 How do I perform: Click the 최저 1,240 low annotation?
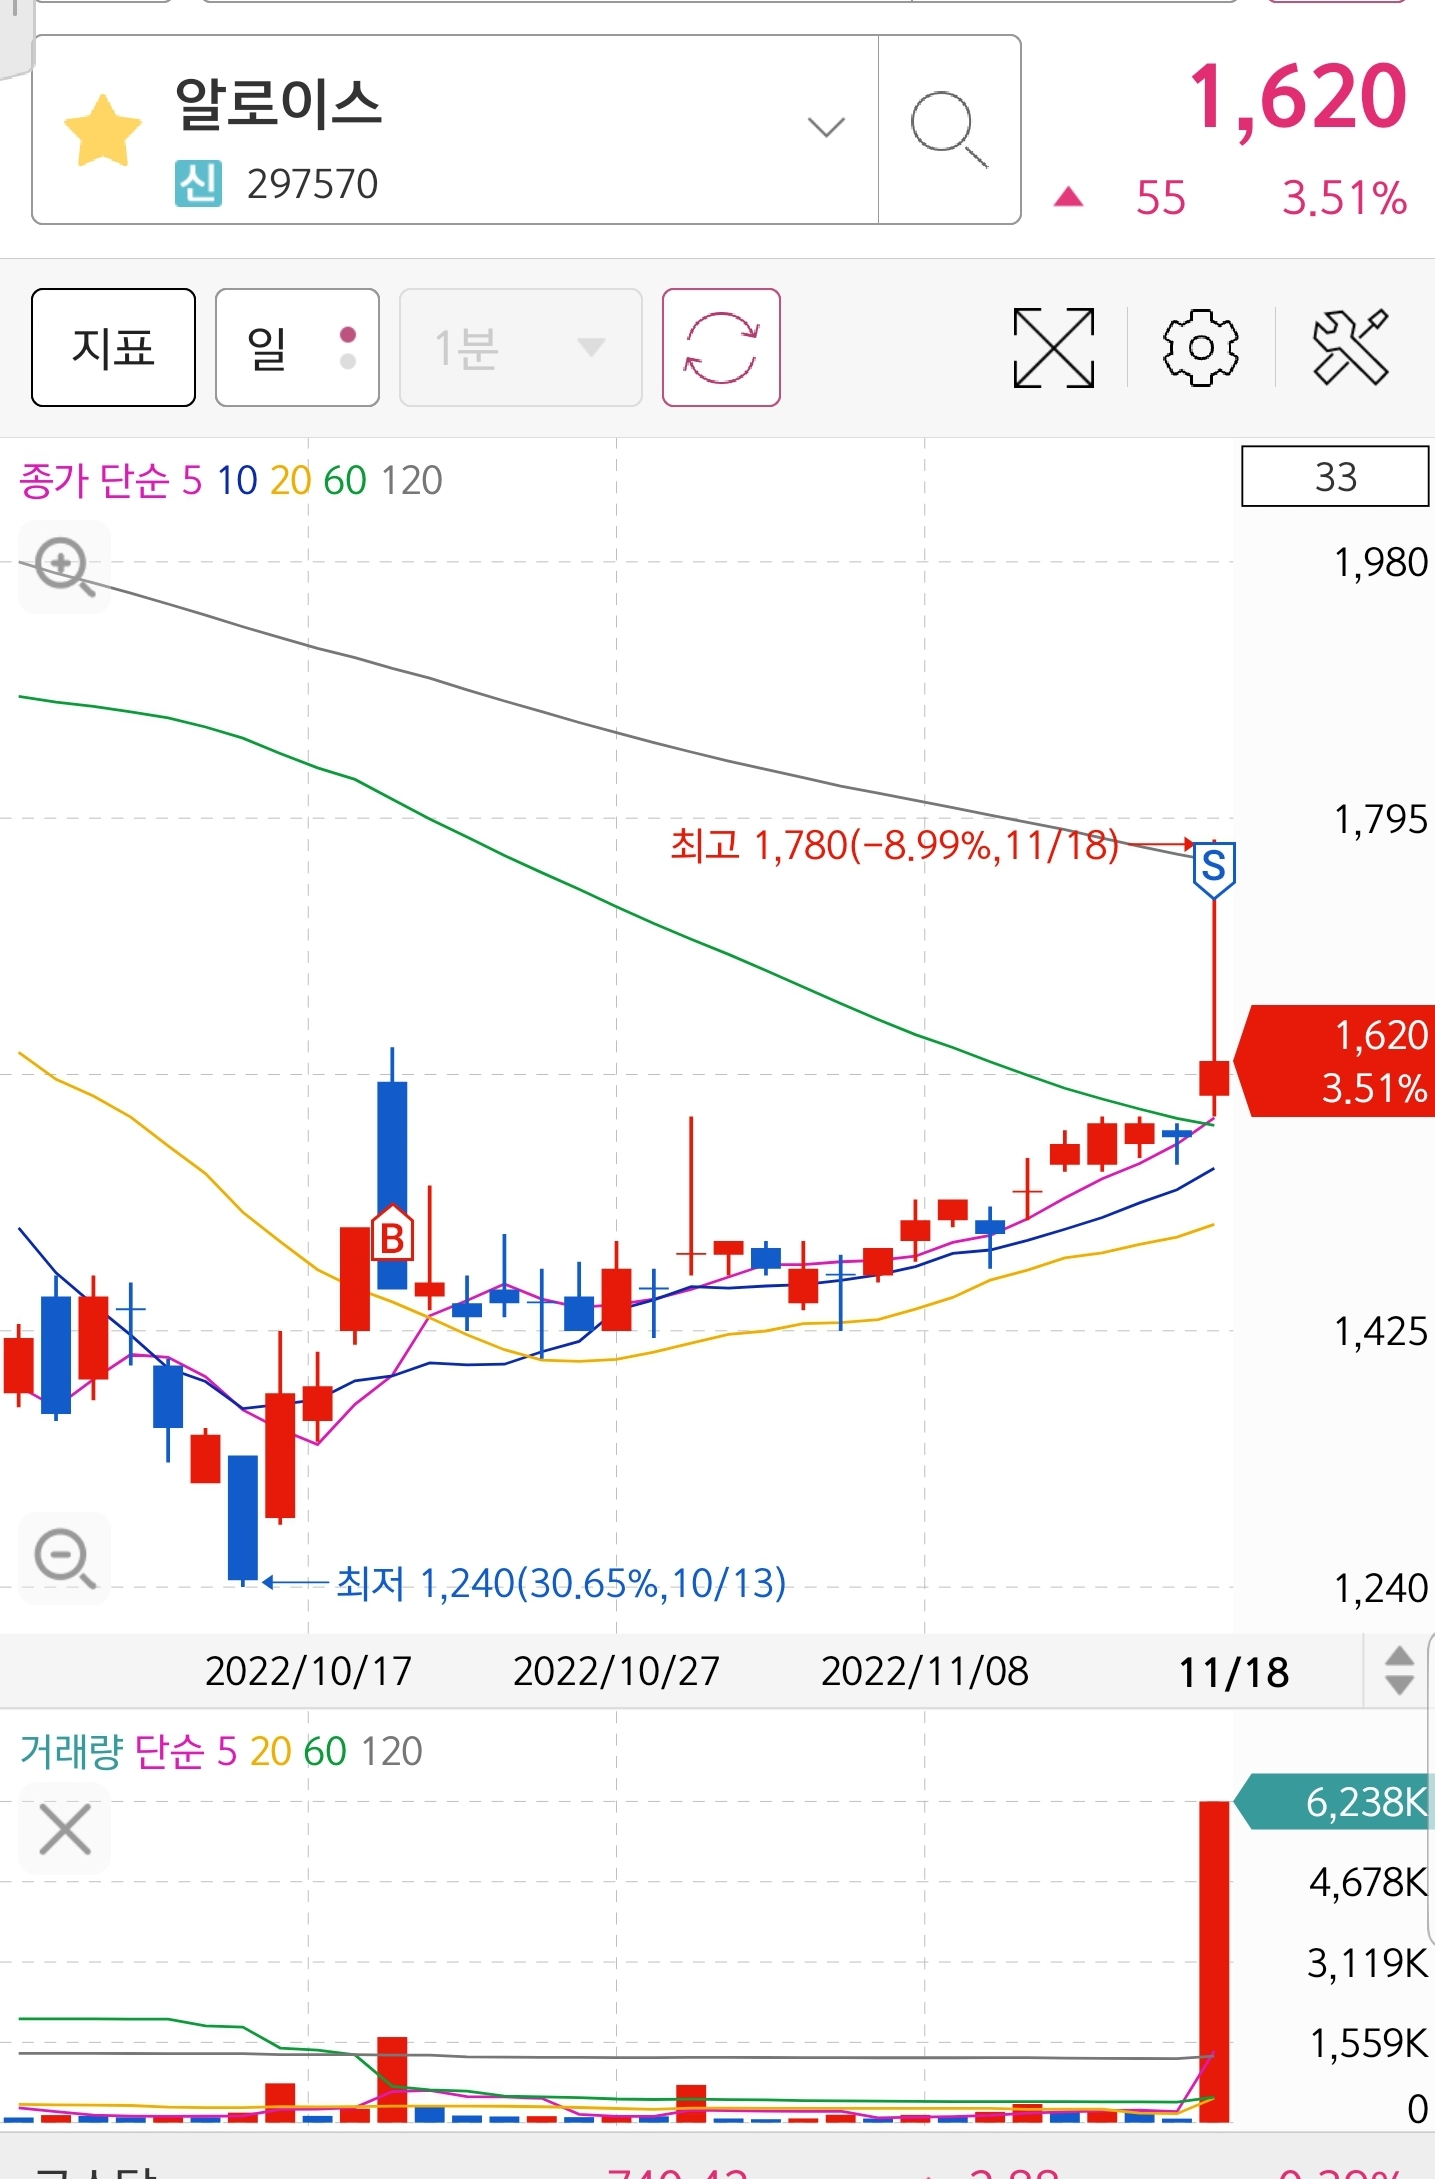click(x=560, y=1582)
